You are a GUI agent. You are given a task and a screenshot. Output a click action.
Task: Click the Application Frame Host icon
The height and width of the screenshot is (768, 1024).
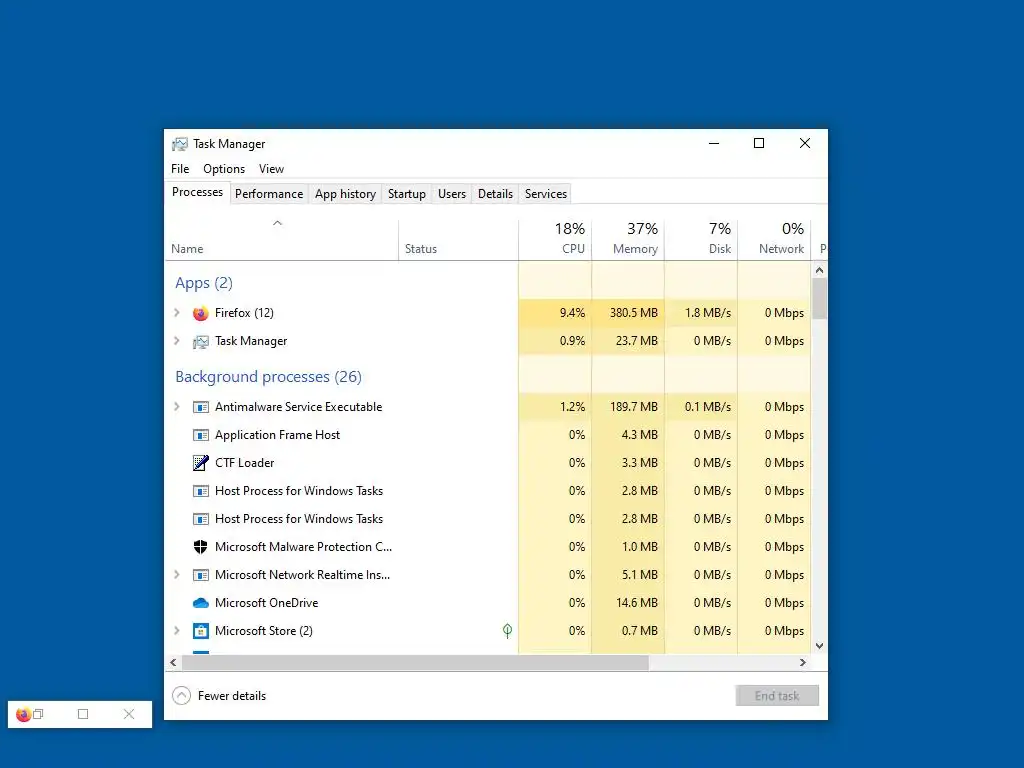200,435
